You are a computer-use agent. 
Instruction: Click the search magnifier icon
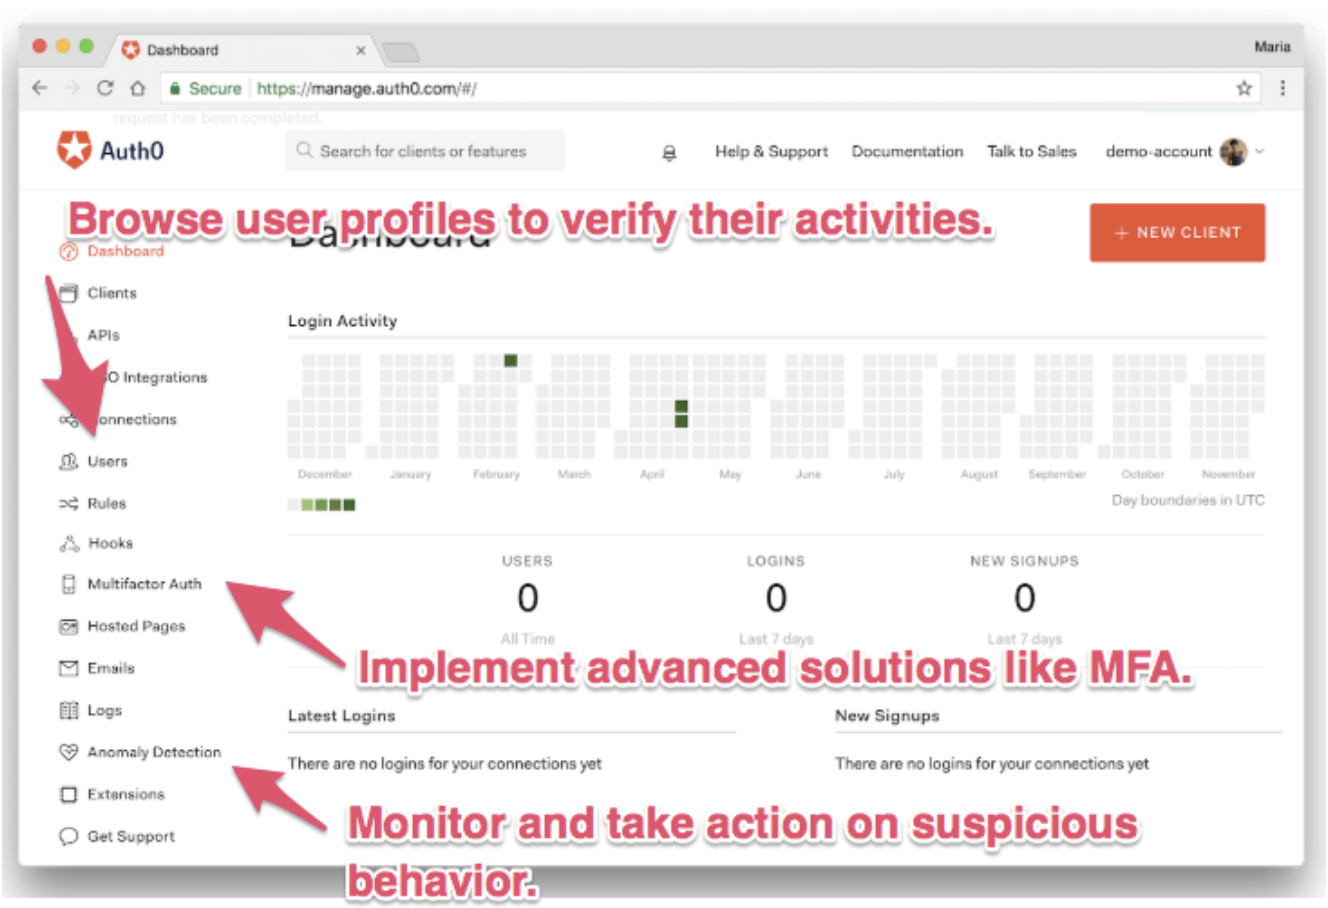pos(304,151)
